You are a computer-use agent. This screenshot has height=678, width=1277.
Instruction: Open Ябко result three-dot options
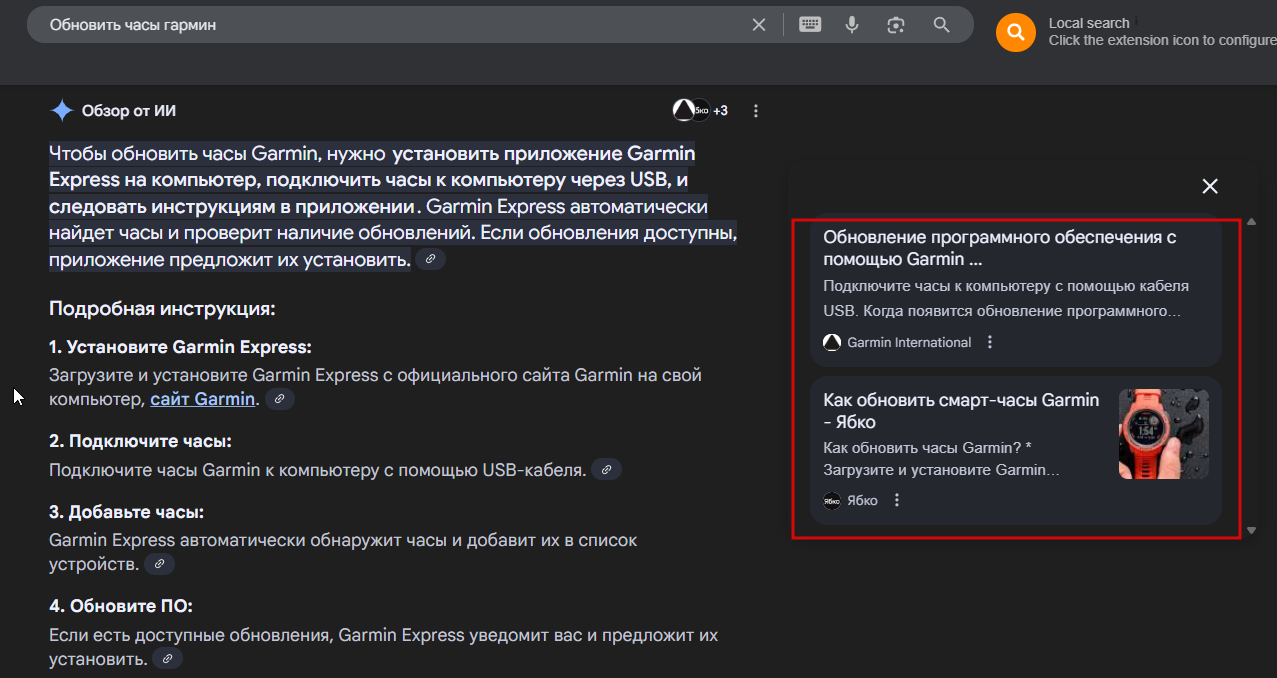tap(897, 500)
